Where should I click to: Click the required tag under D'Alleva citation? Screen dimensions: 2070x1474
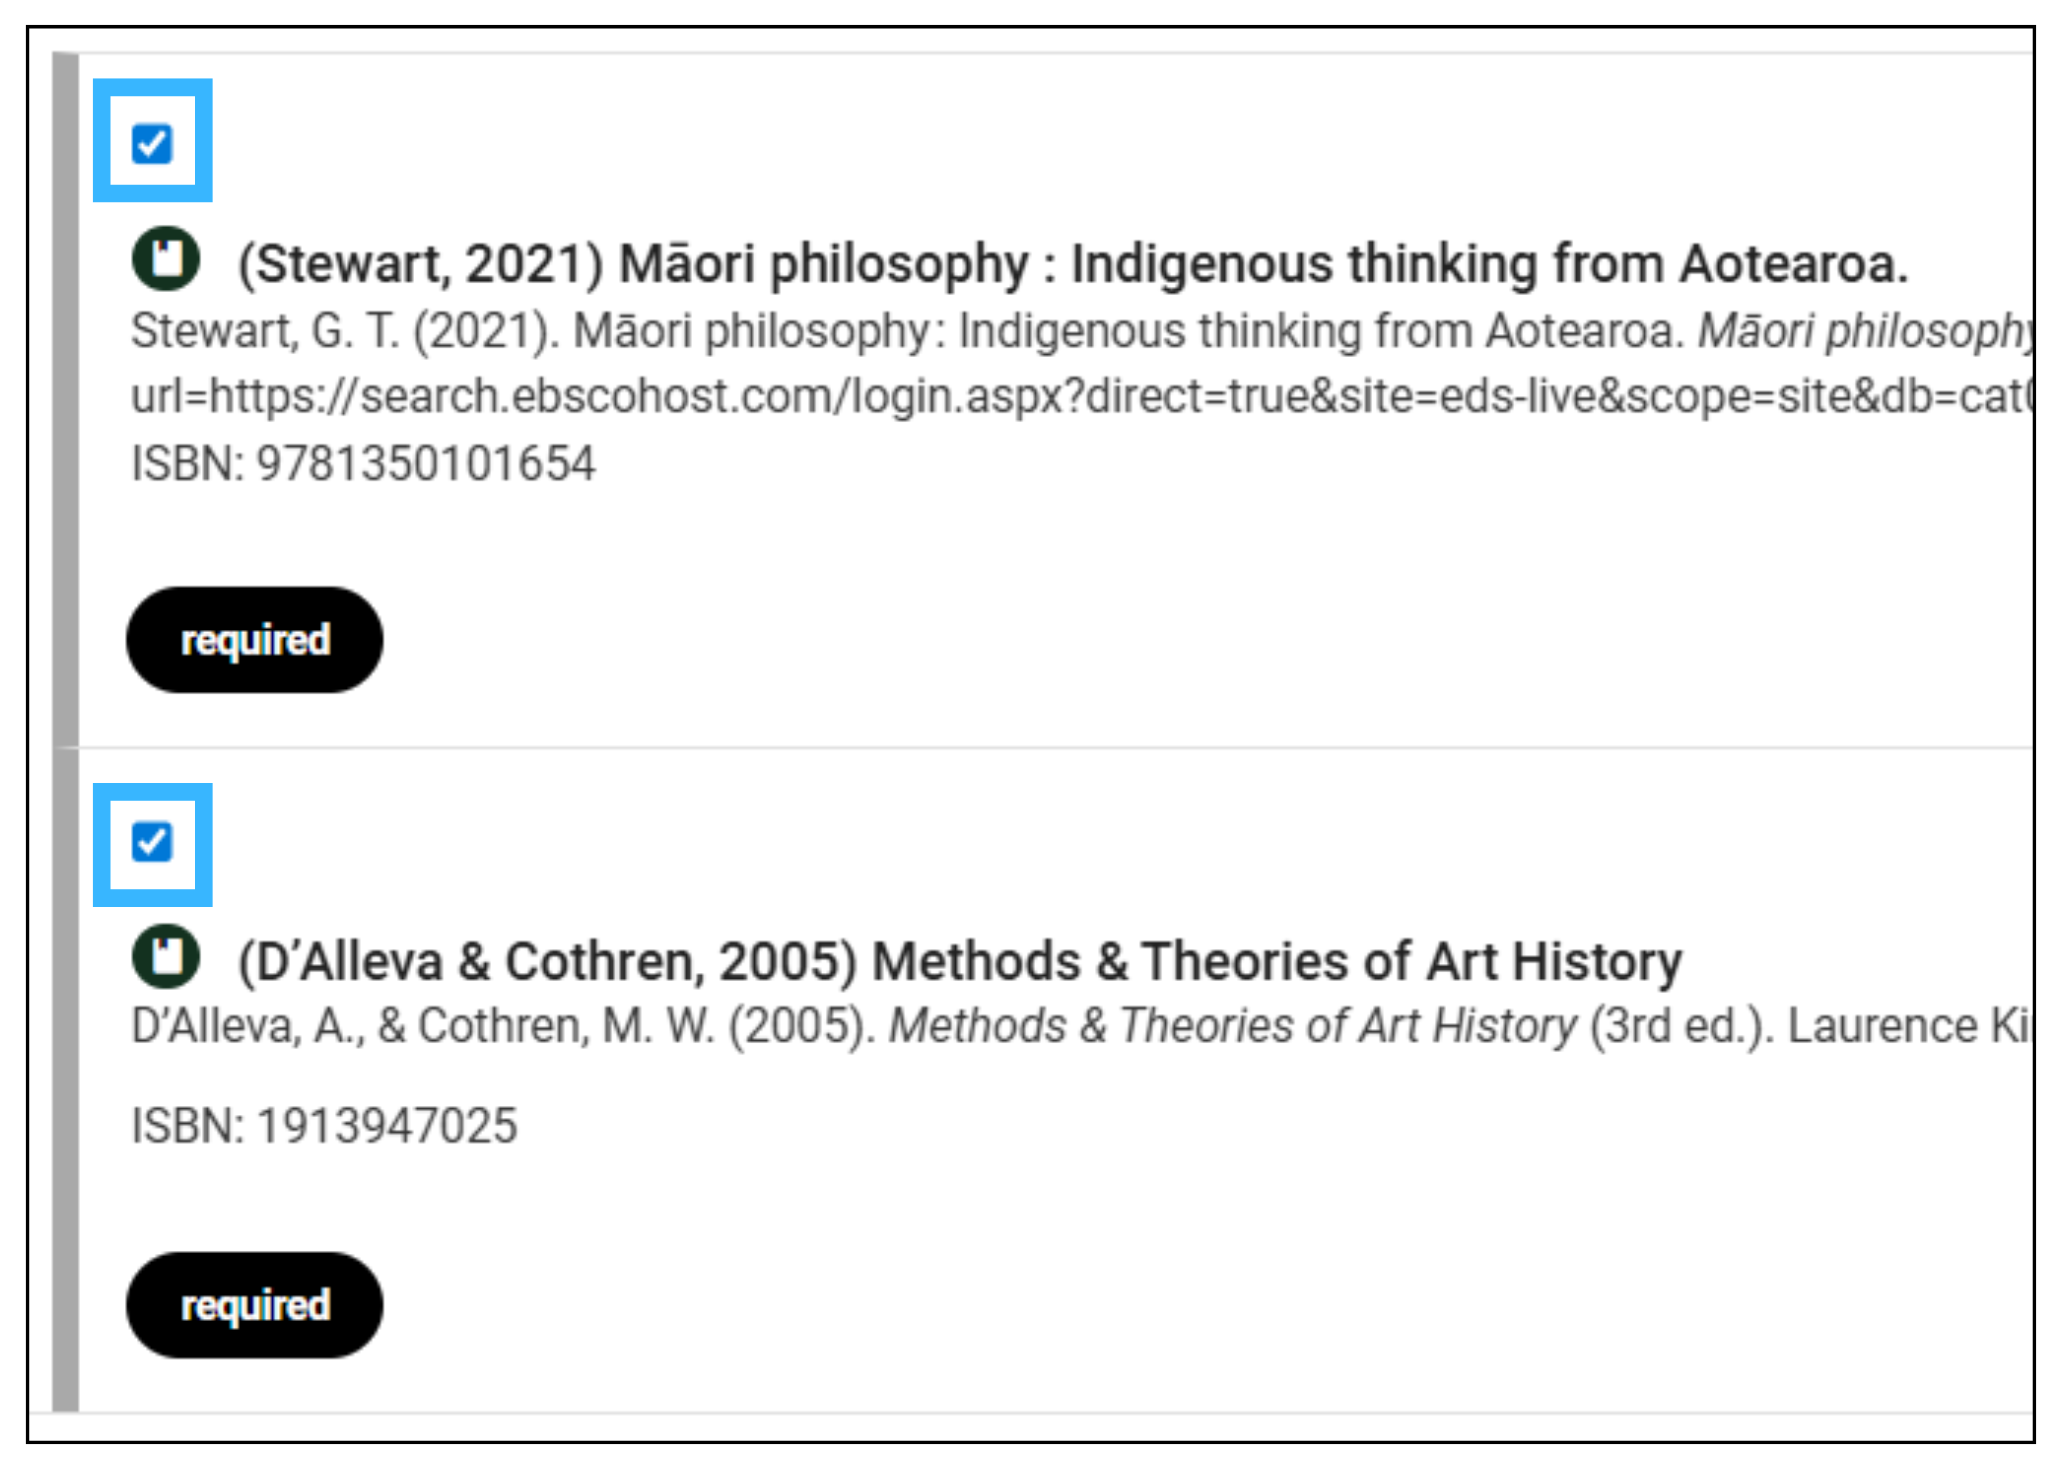pos(255,1305)
